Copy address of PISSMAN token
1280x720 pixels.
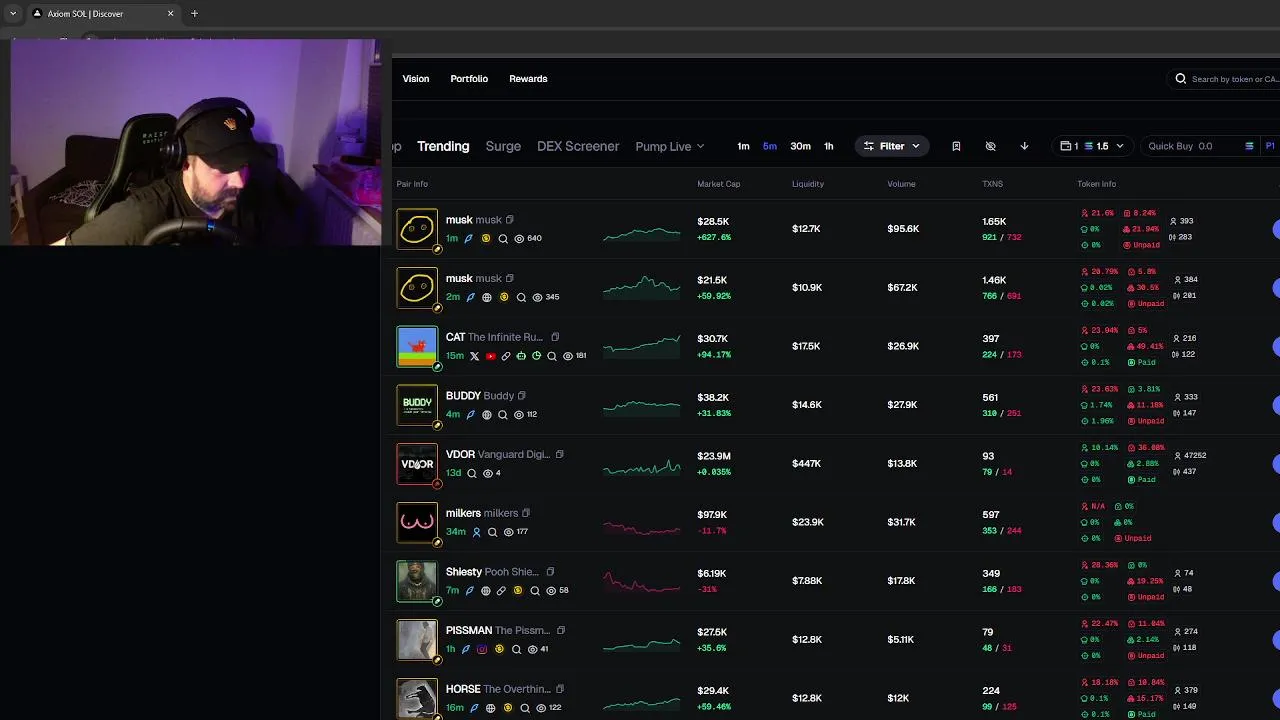click(561, 631)
